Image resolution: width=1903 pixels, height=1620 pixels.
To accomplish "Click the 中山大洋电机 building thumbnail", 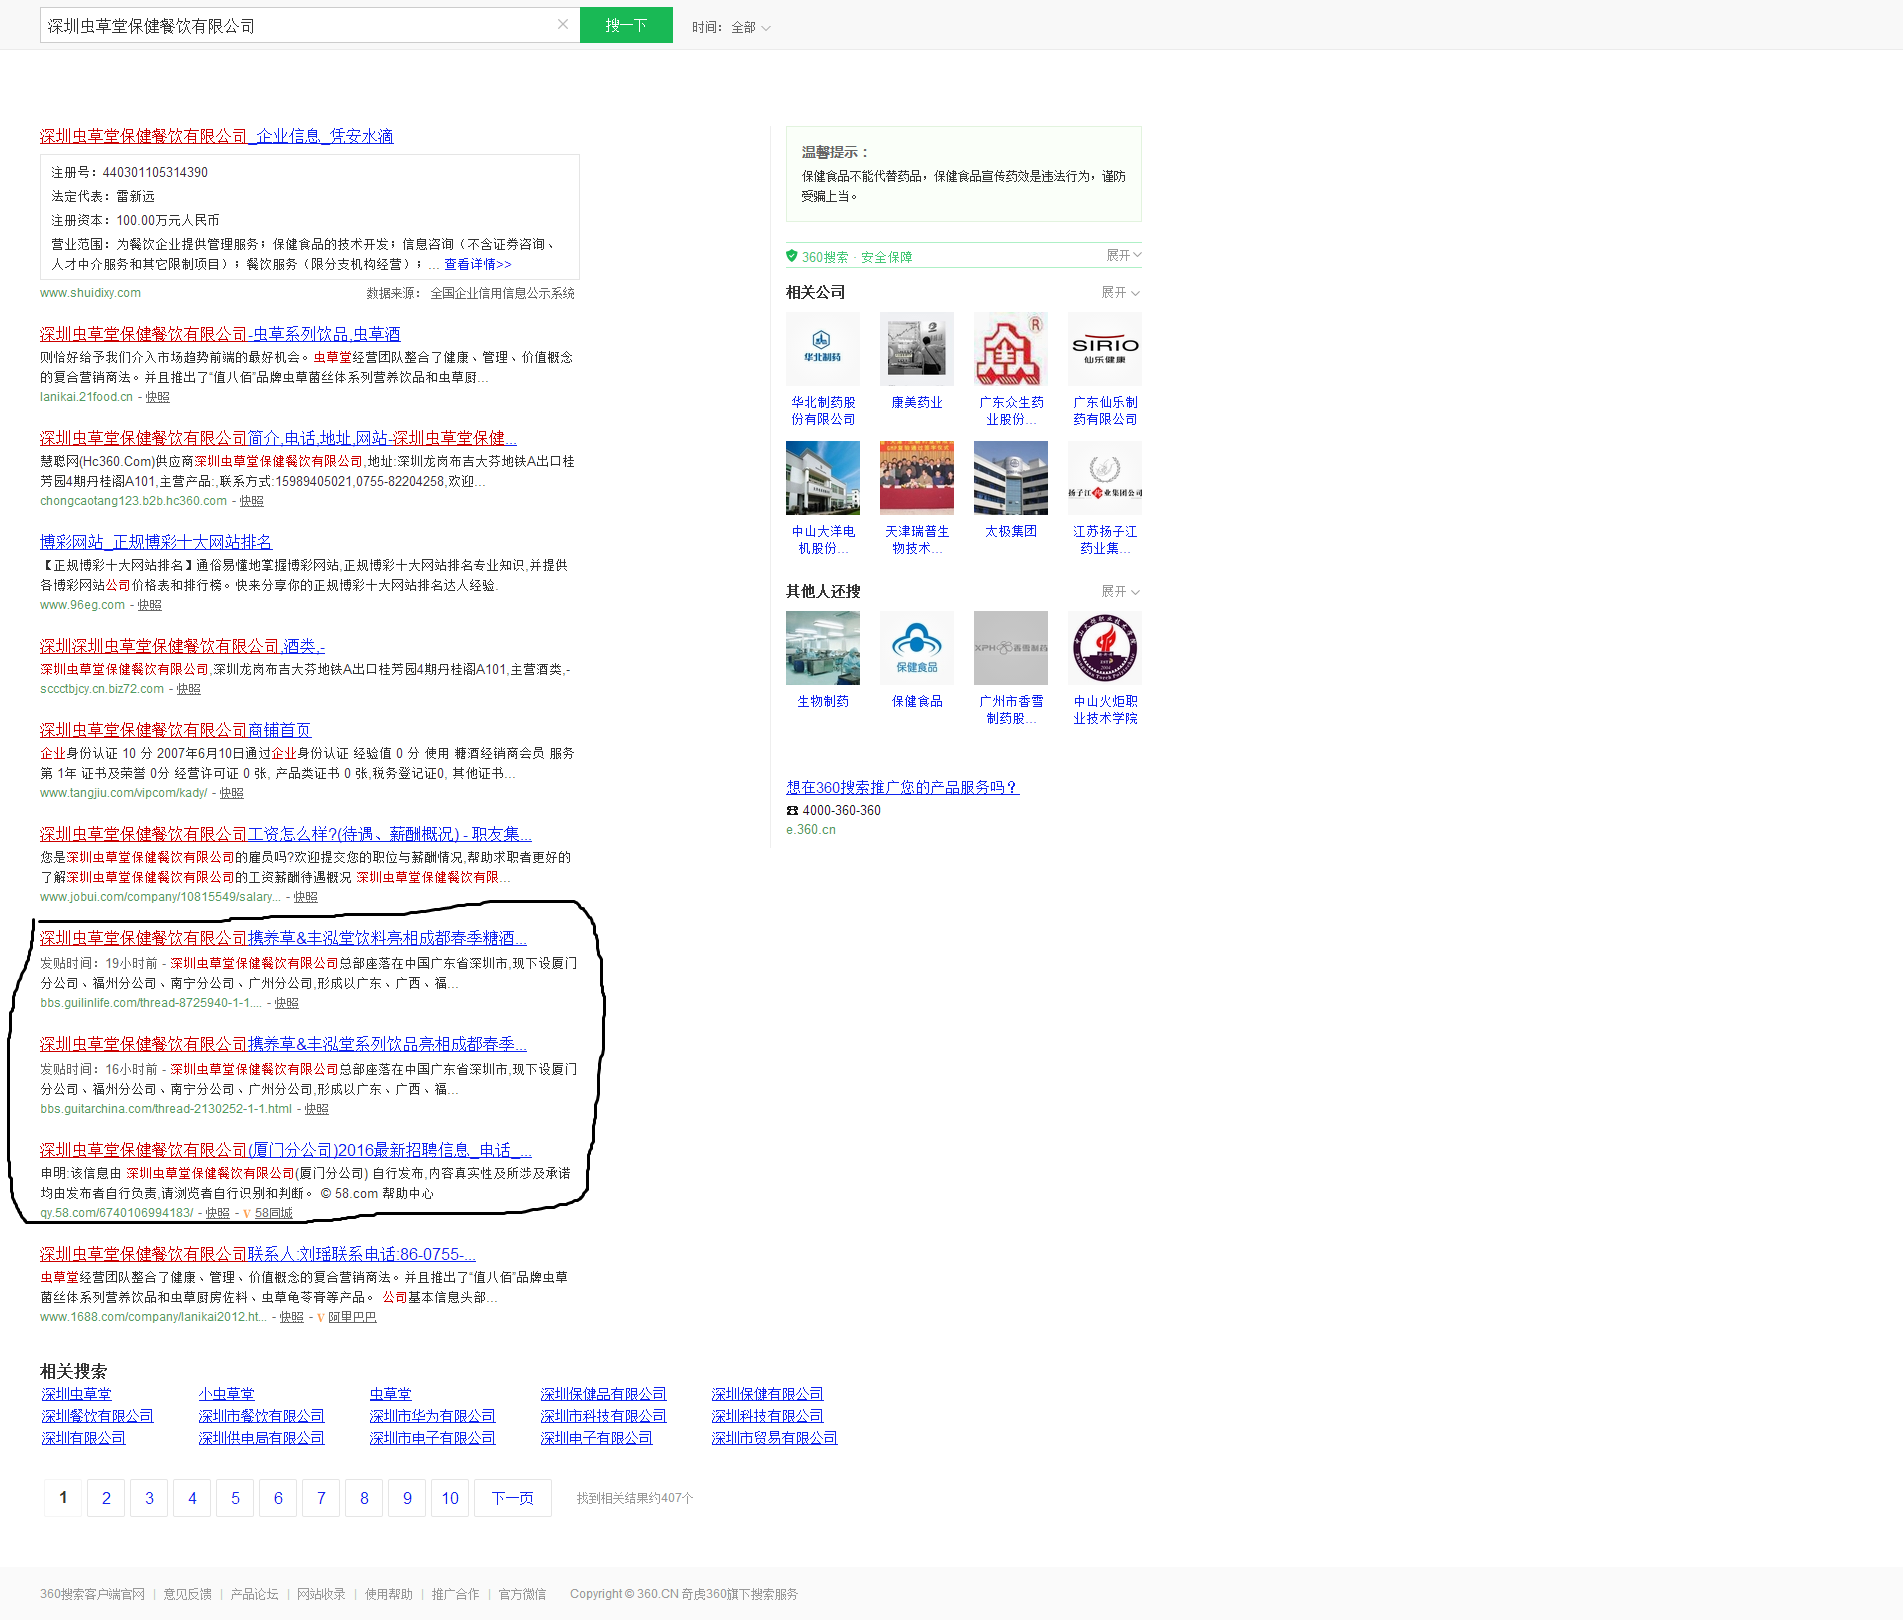I will click(x=823, y=478).
